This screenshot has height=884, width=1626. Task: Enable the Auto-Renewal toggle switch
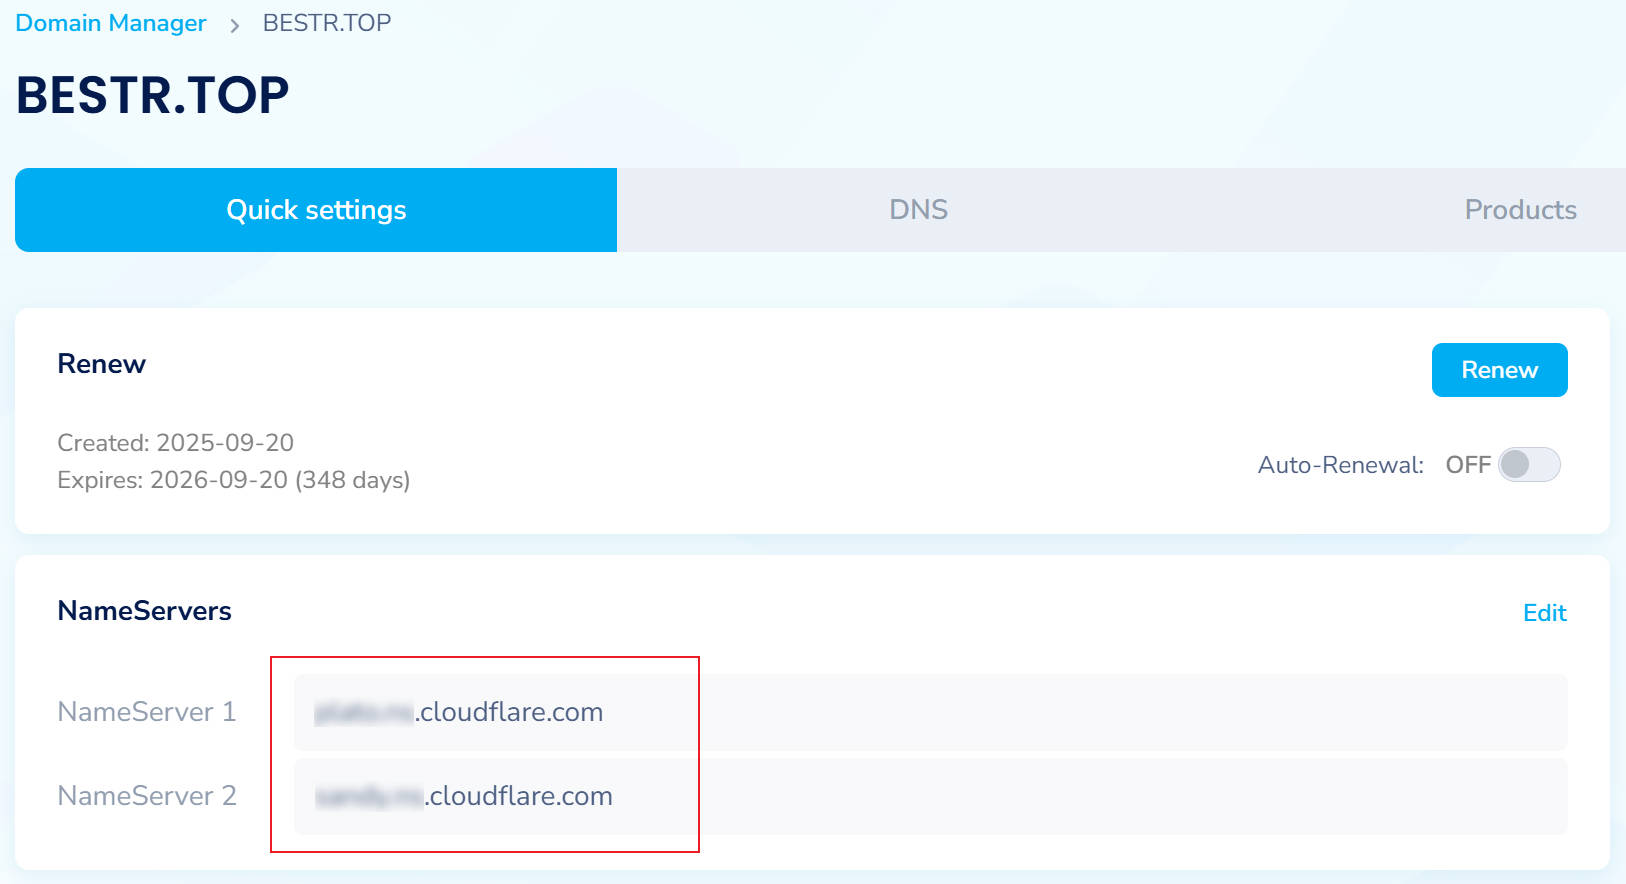[1528, 465]
